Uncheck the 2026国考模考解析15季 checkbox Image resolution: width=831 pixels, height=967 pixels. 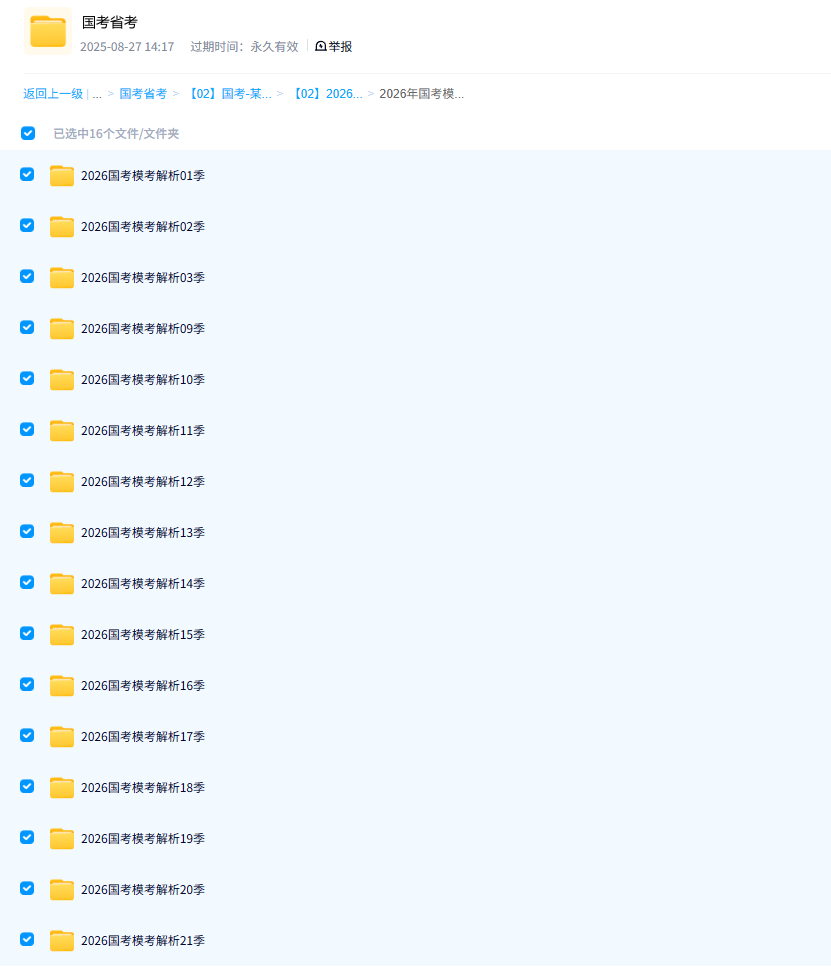pos(27,633)
